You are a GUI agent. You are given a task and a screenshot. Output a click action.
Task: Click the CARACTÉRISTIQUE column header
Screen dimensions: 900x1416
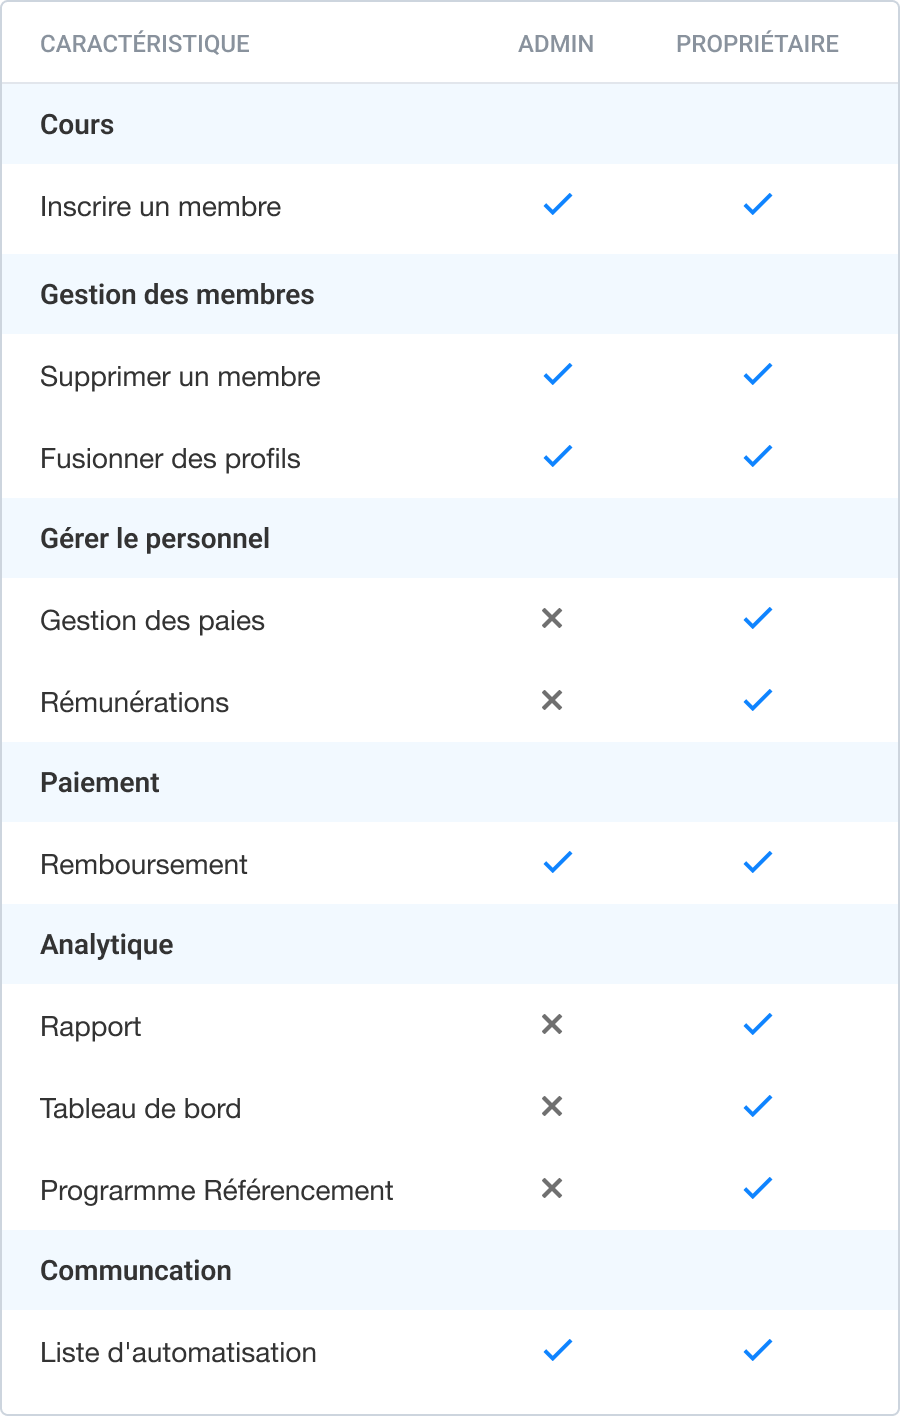(145, 44)
